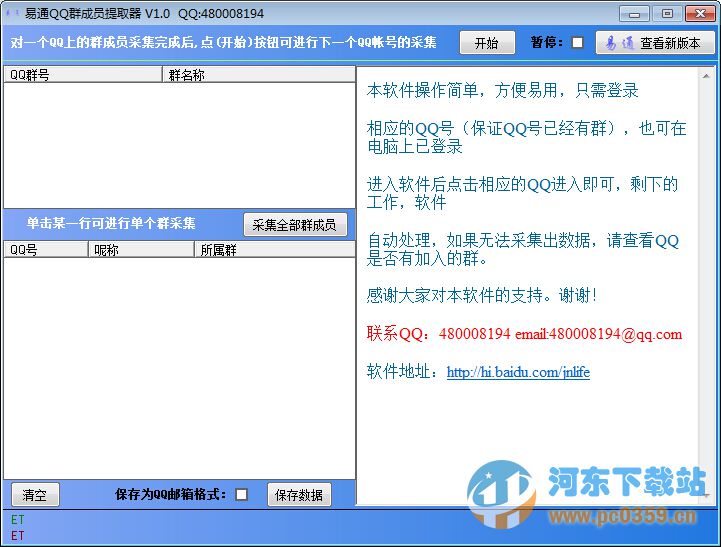Sort by QQ号 column header
This screenshot has width=721, height=547.
pos(46,250)
